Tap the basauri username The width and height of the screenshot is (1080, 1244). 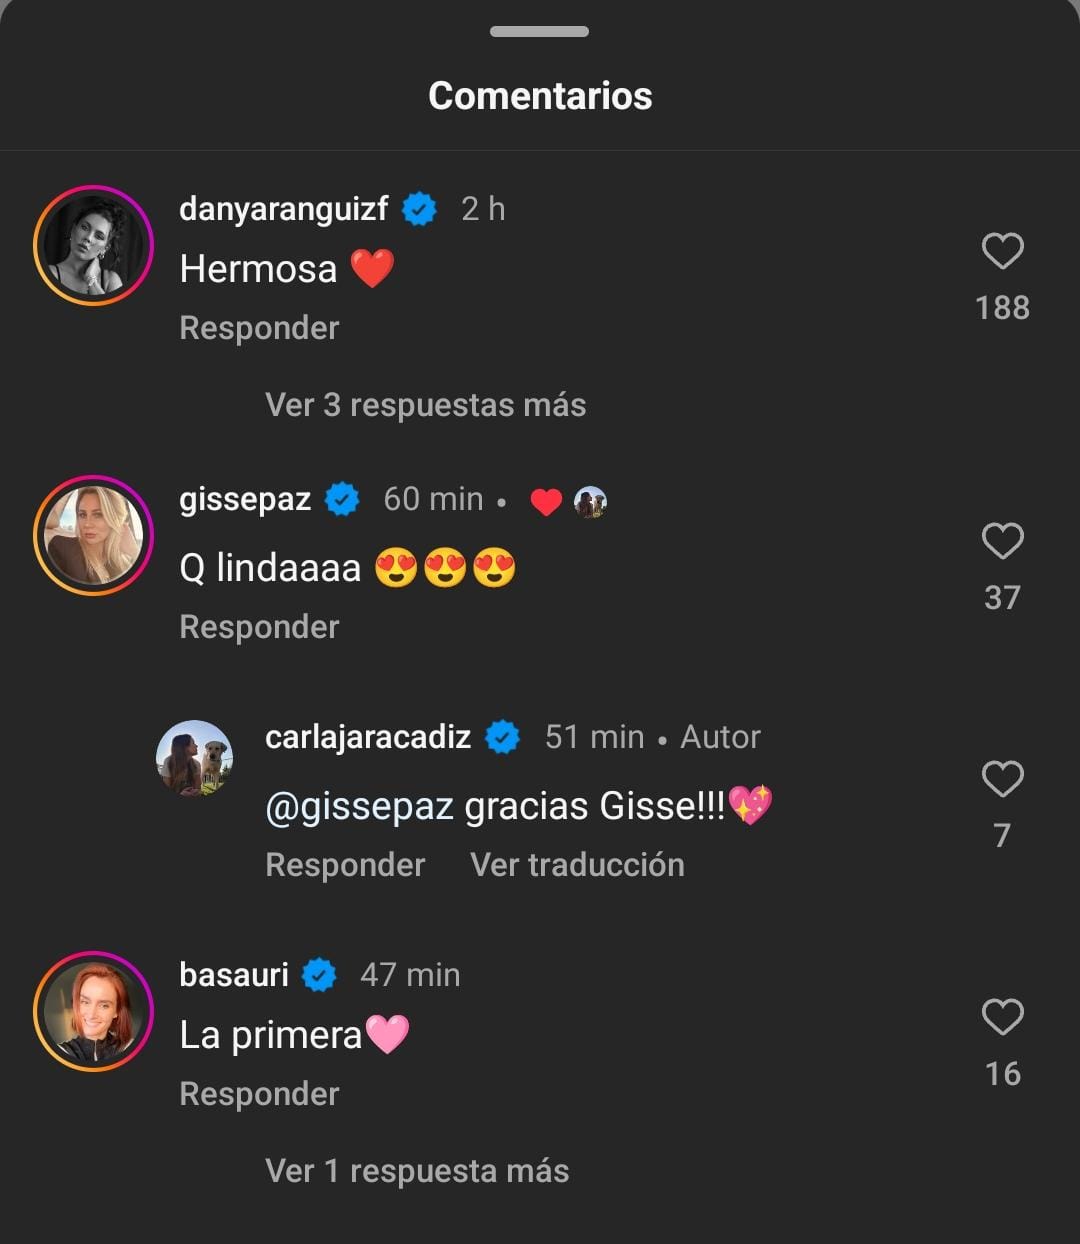click(x=234, y=974)
